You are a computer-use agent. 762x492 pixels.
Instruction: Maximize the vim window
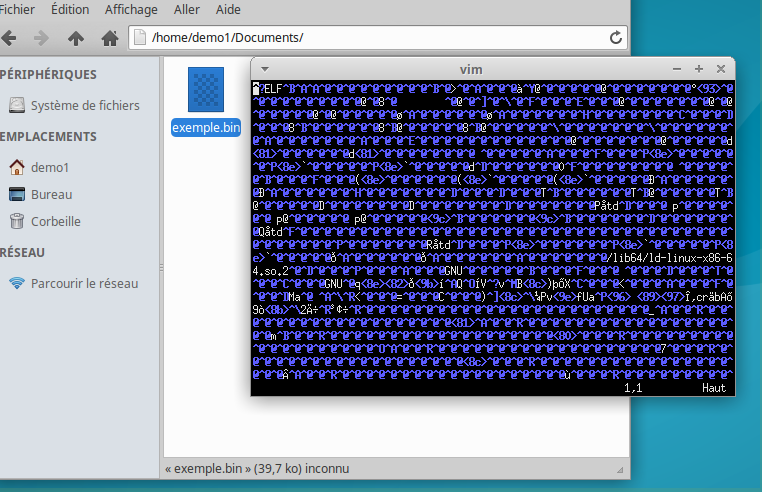[699, 69]
